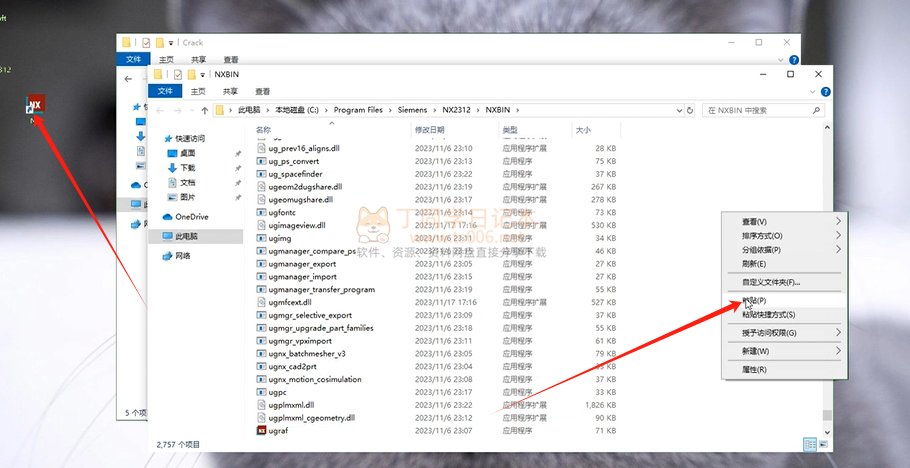Screen dimensions: 910x468
Task: Click the ugpc application icon
Action: (261, 392)
